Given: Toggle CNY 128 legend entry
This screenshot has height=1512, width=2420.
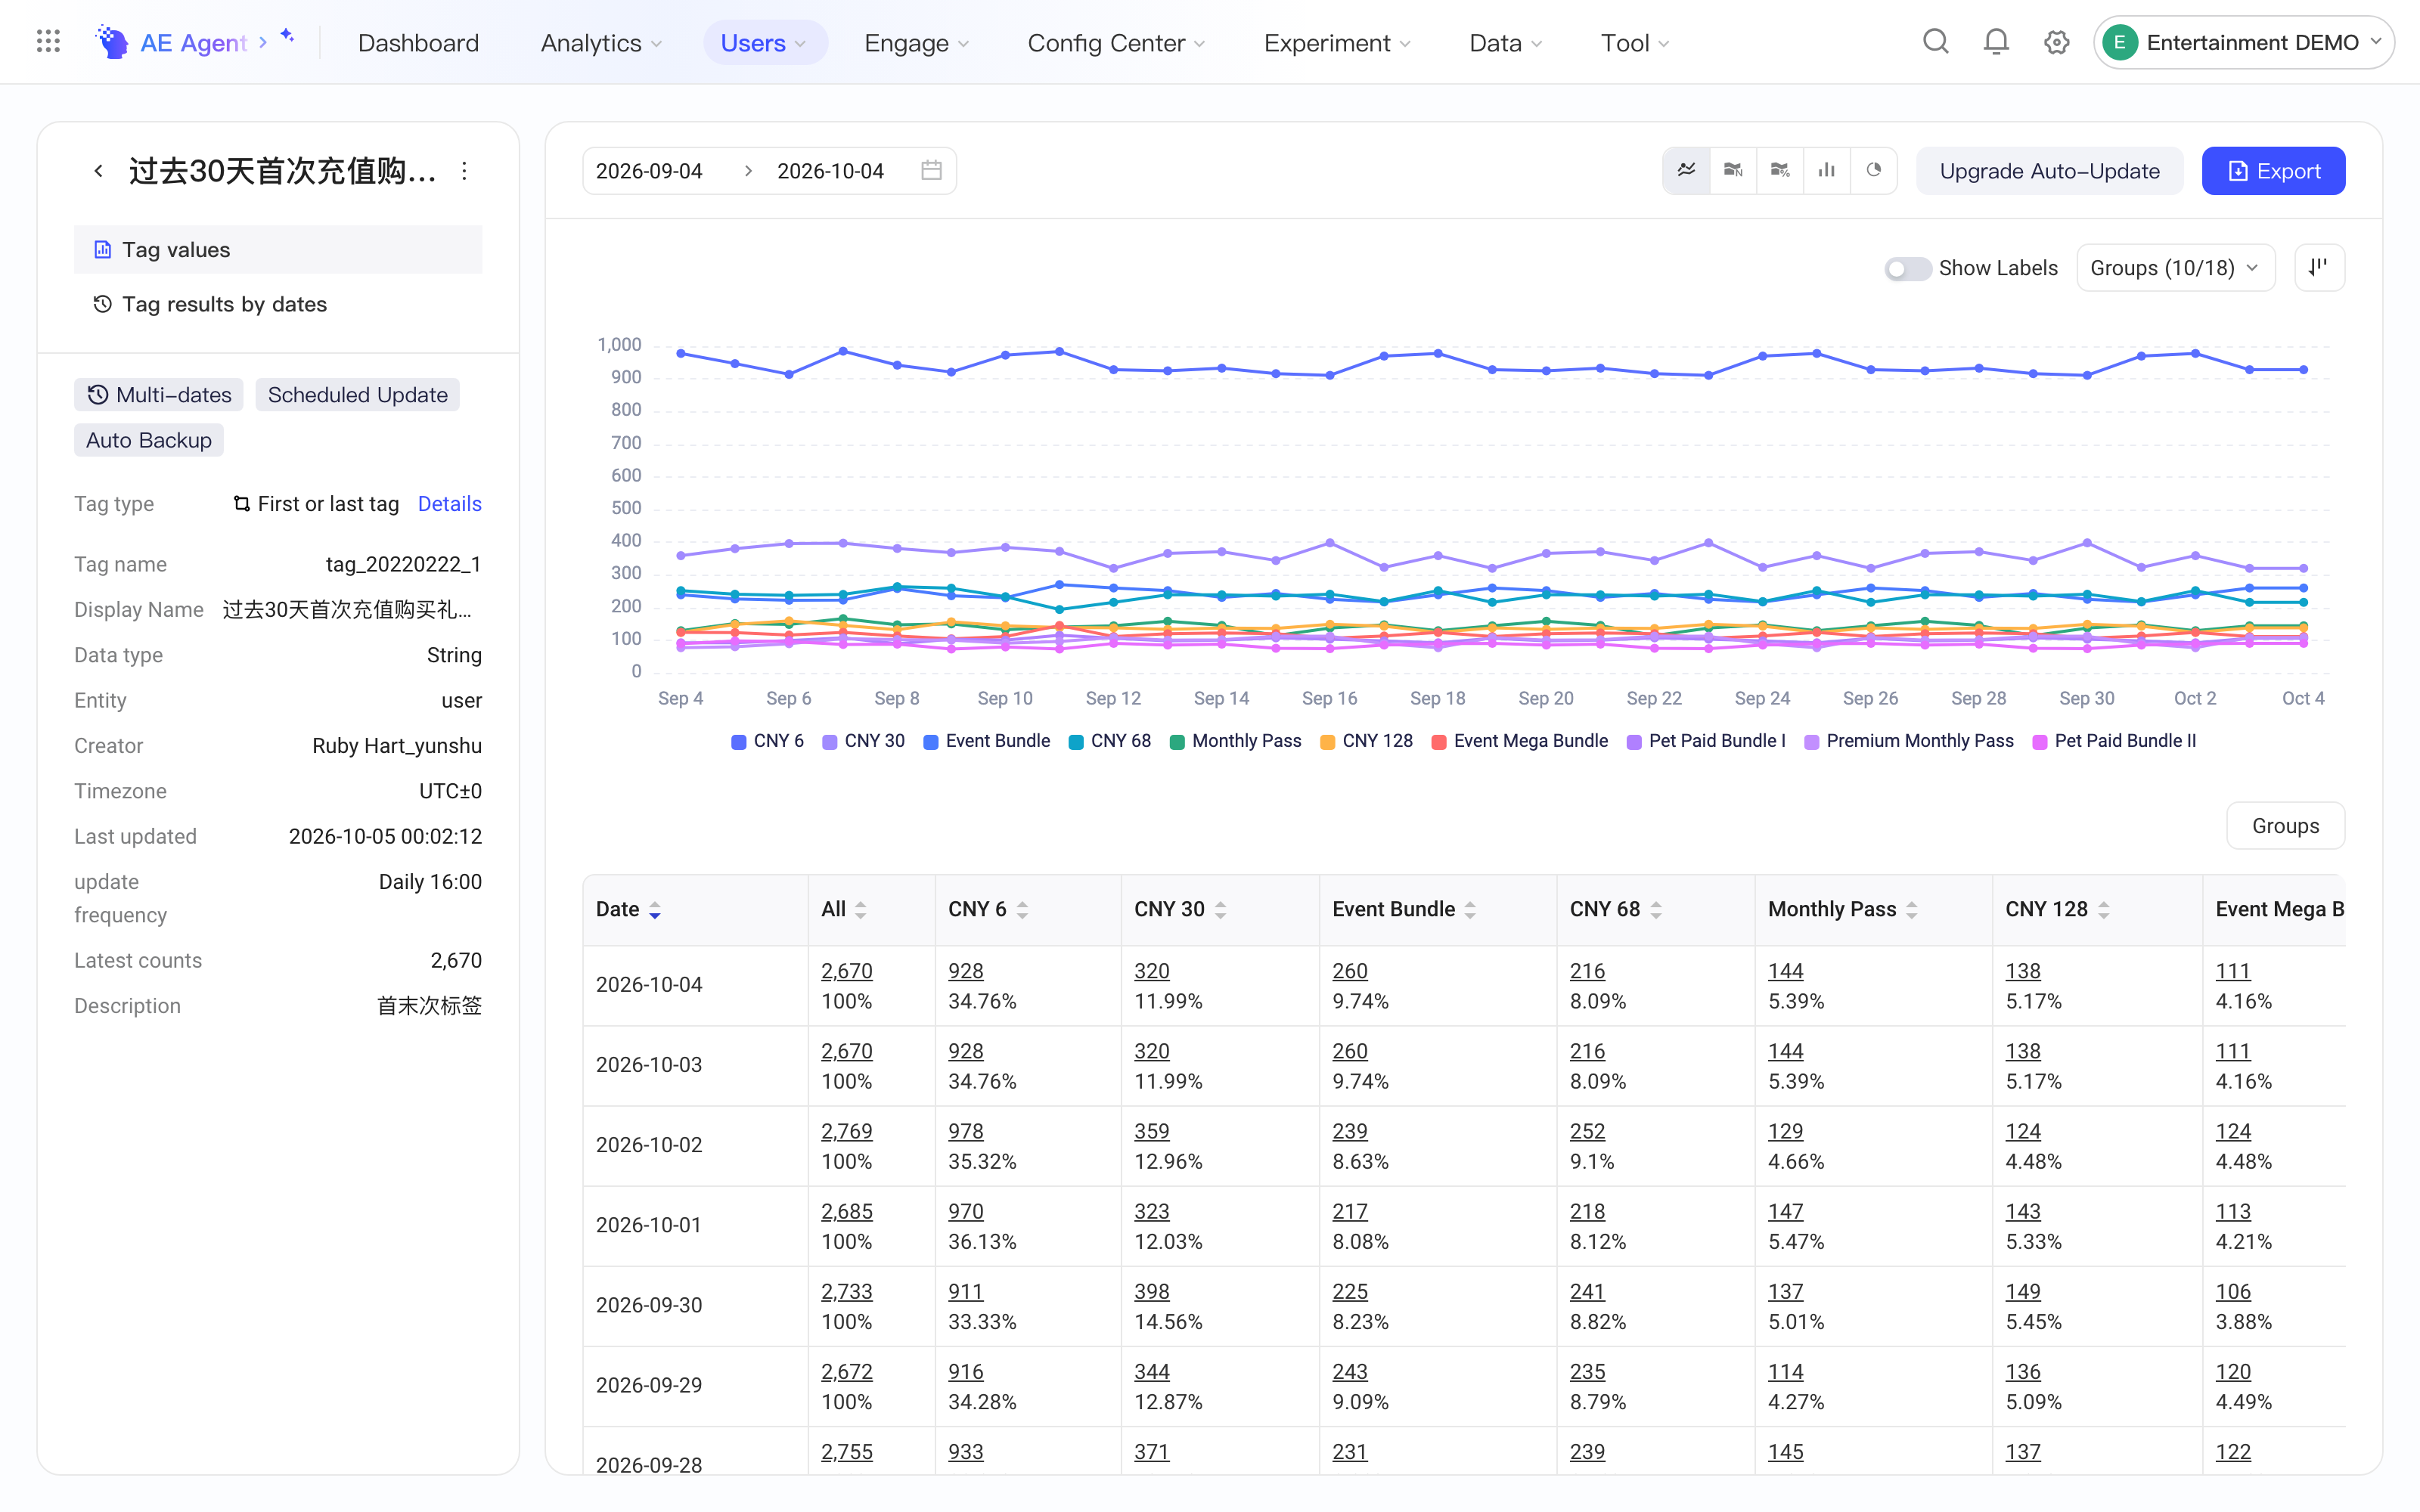Looking at the screenshot, I should tap(1366, 741).
